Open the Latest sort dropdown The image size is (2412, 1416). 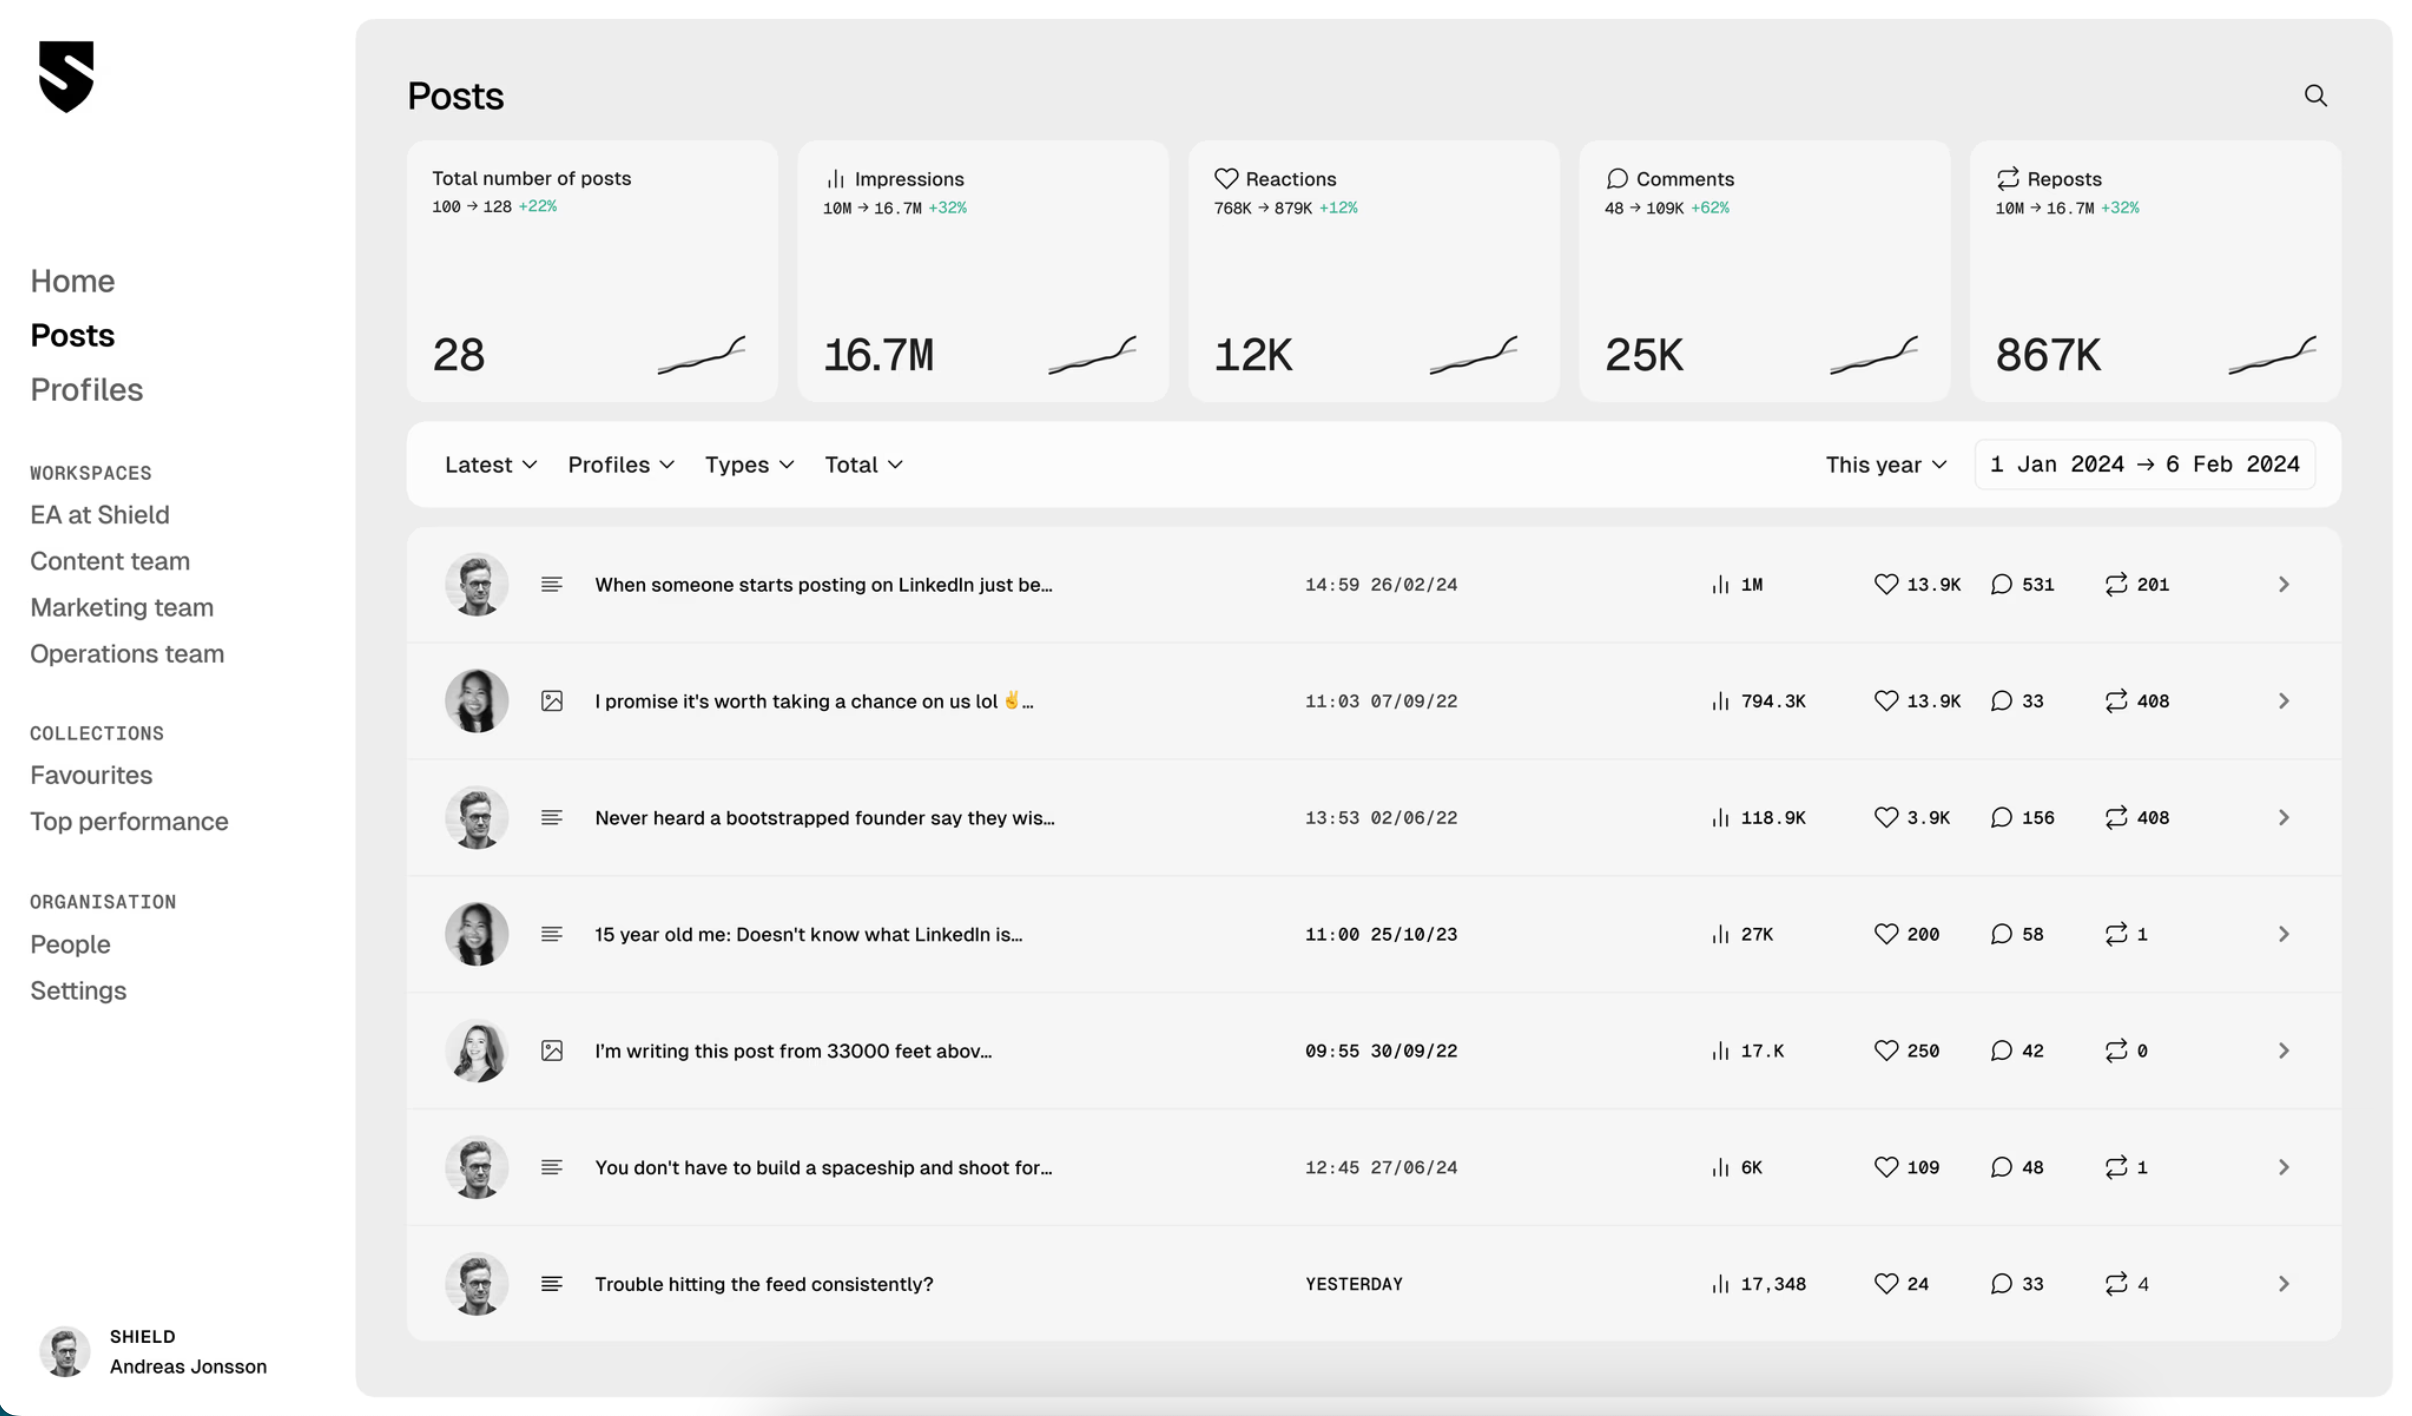coord(490,465)
